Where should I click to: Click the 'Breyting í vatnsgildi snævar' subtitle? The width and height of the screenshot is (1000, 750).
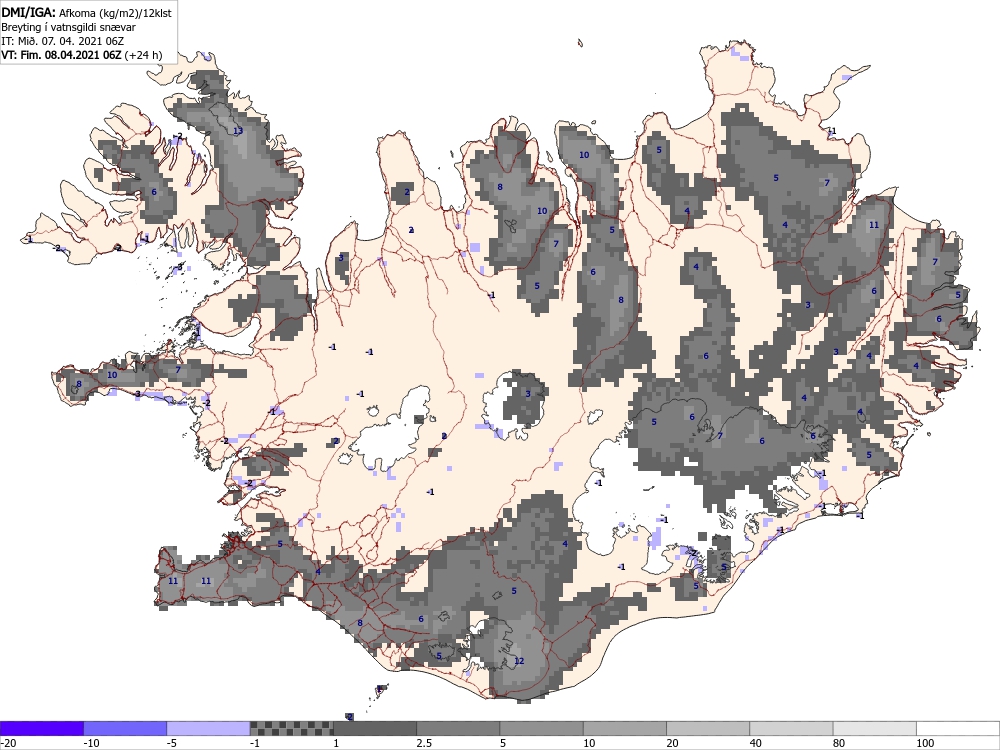[68, 27]
